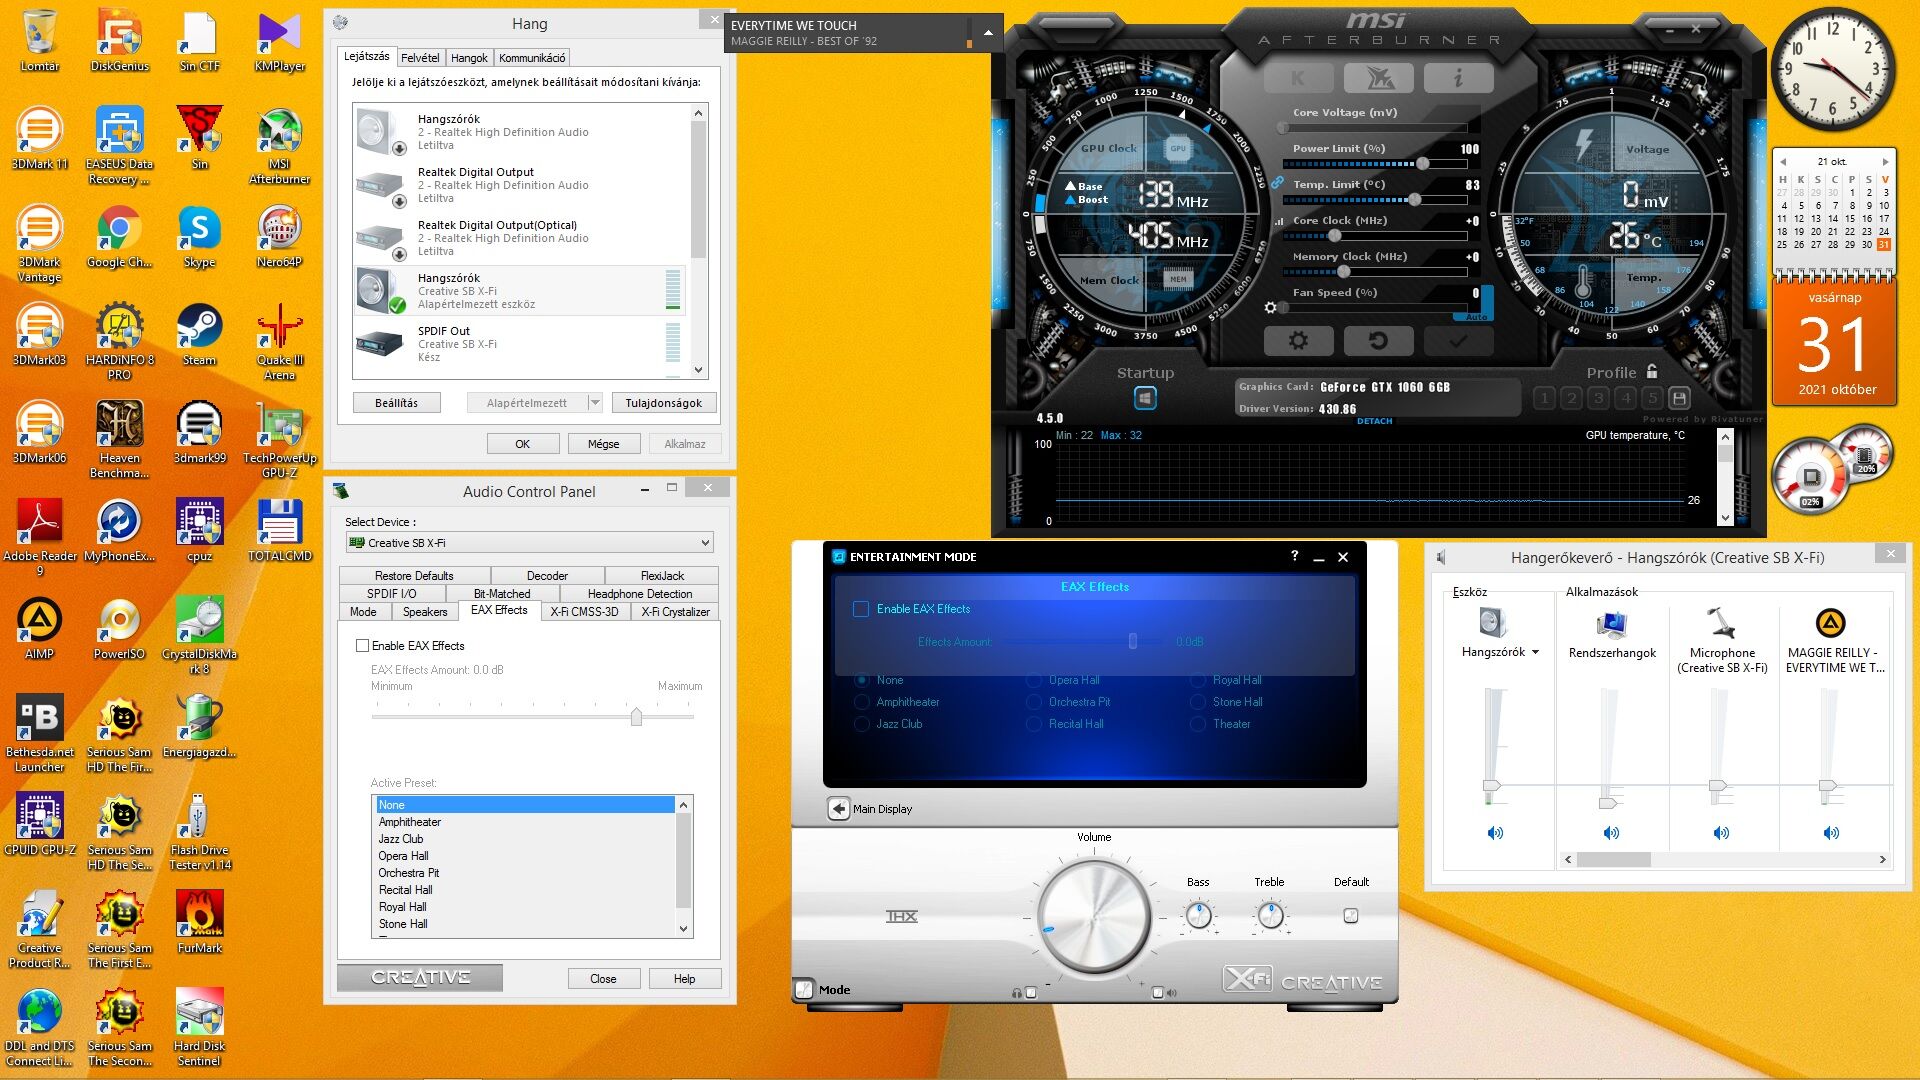
Task: Click Default checkbox near Treble knob
Action: (1350, 915)
